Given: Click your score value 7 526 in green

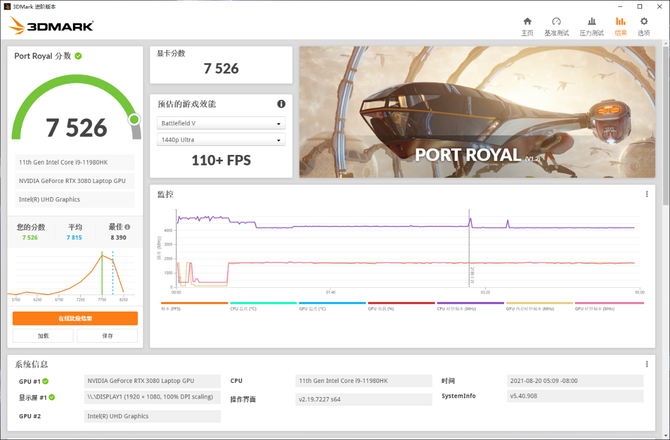Looking at the screenshot, I should (x=30, y=238).
